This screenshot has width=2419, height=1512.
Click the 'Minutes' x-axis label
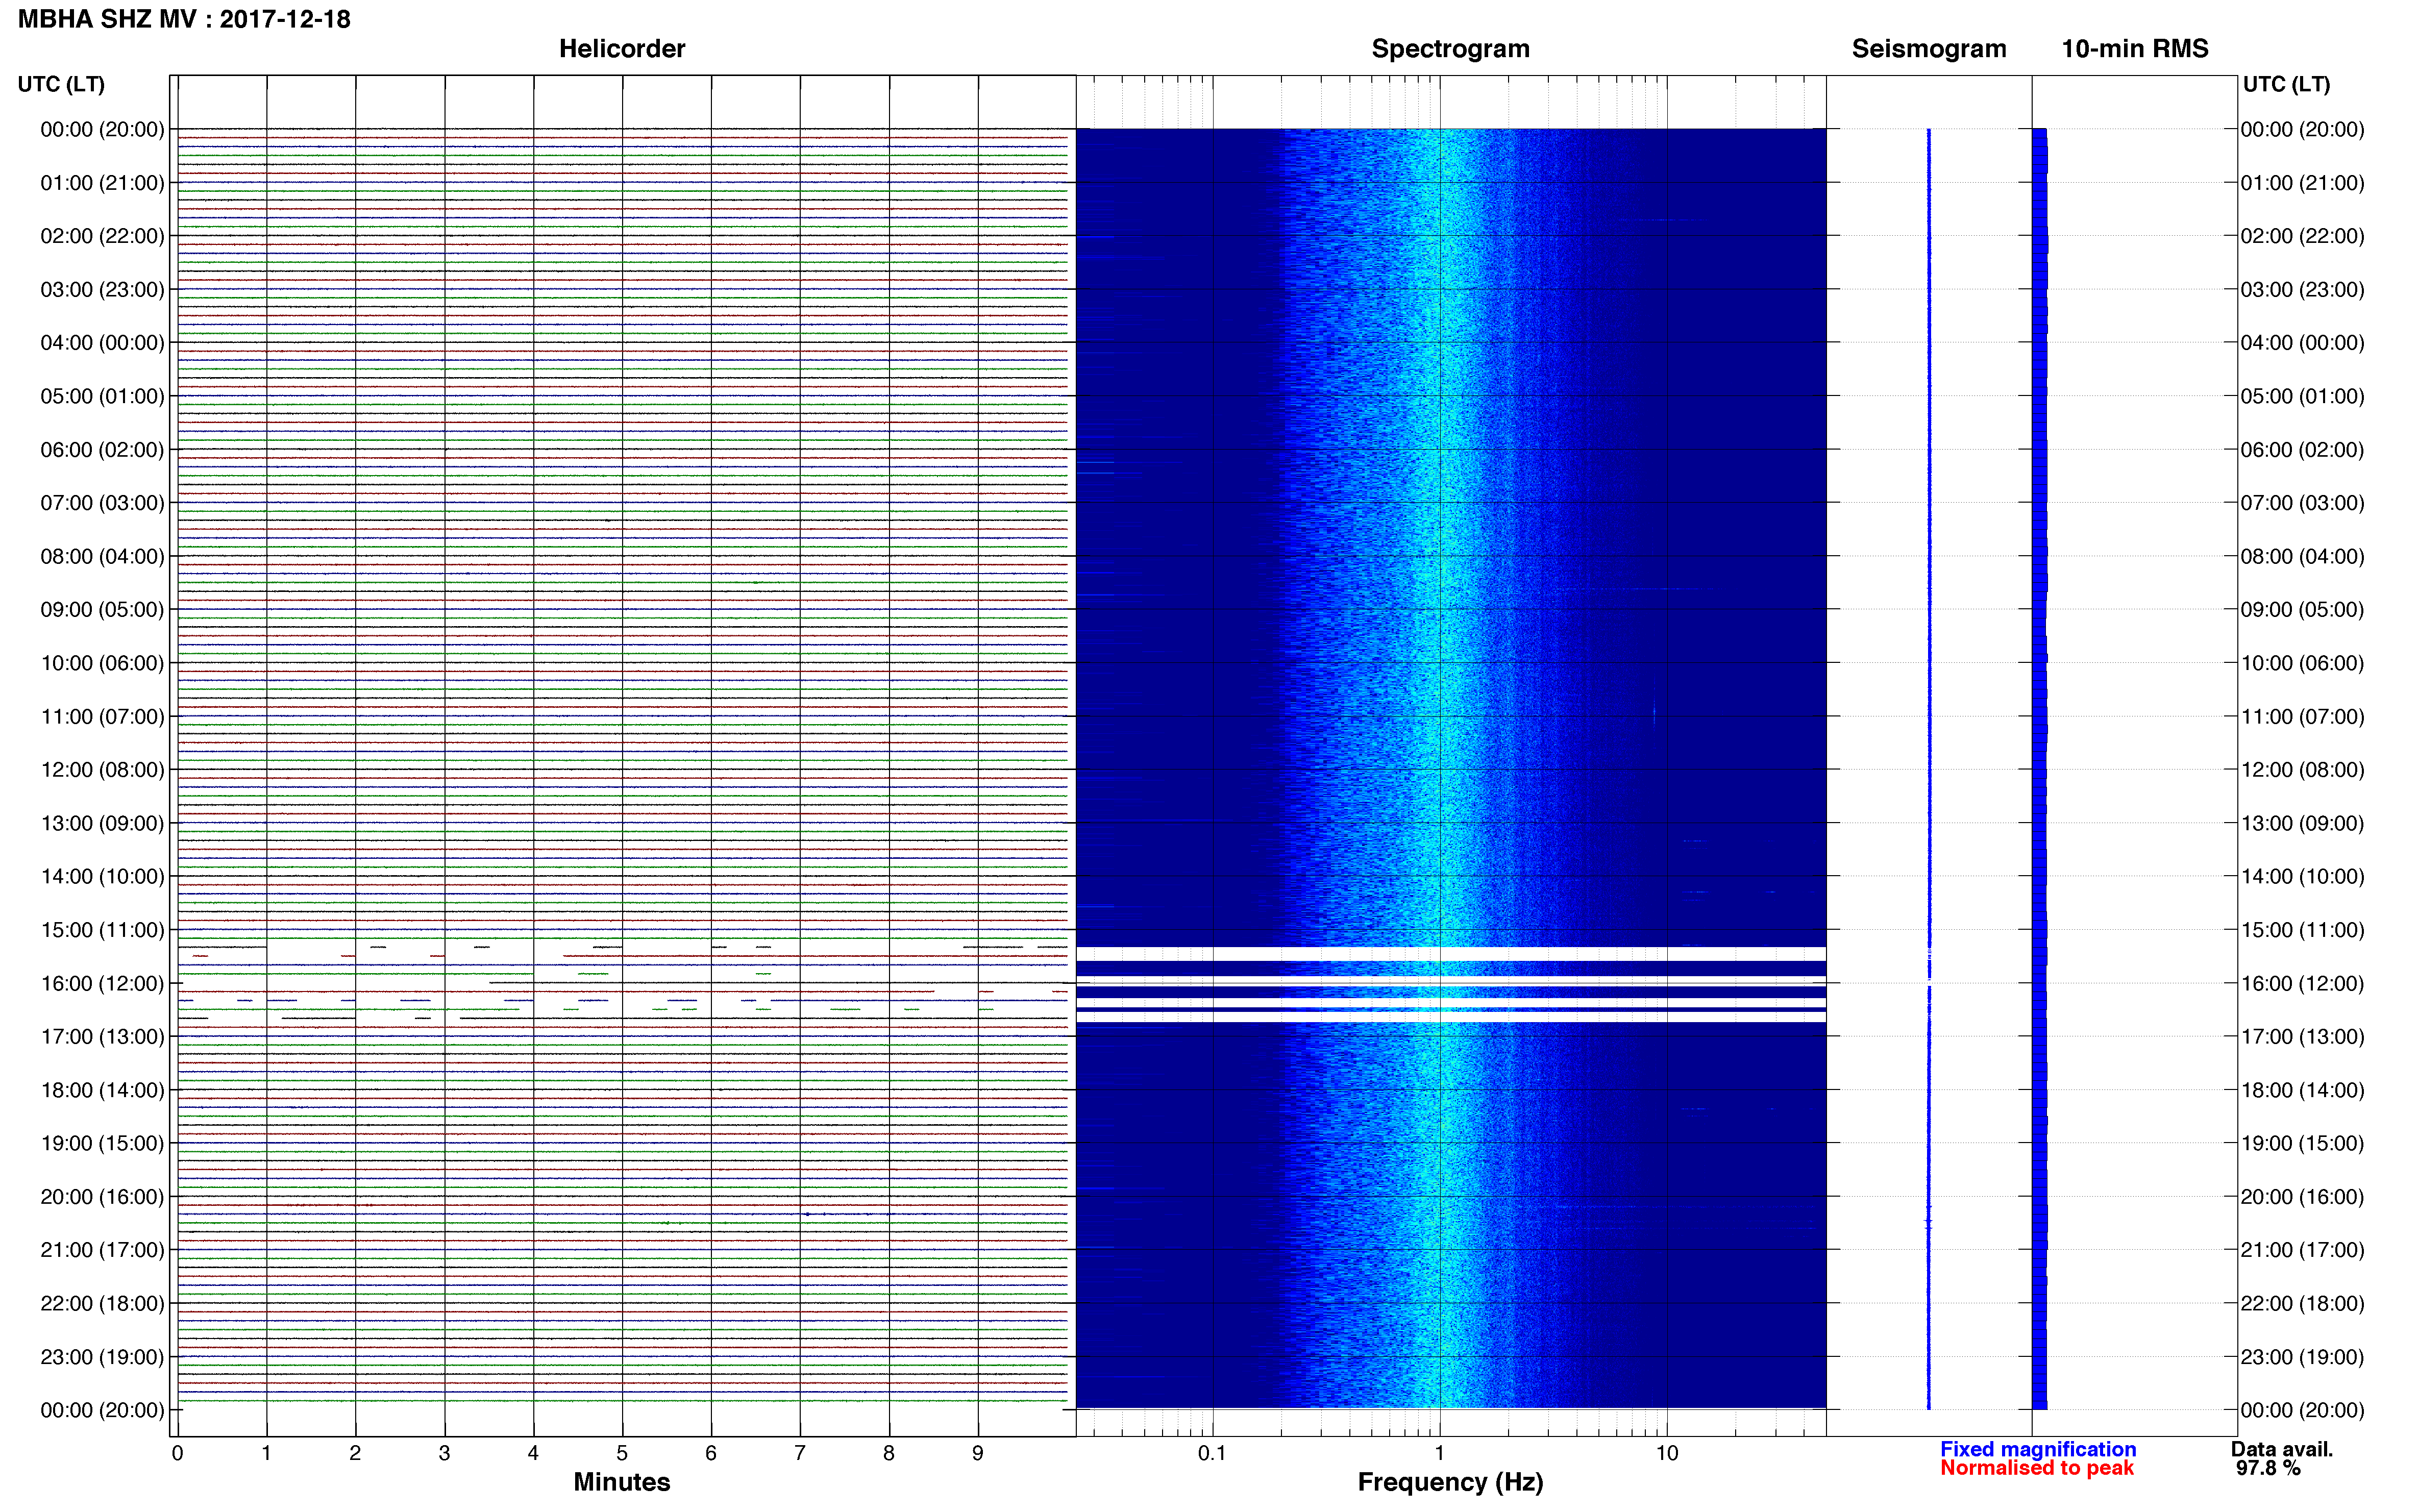(622, 1482)
